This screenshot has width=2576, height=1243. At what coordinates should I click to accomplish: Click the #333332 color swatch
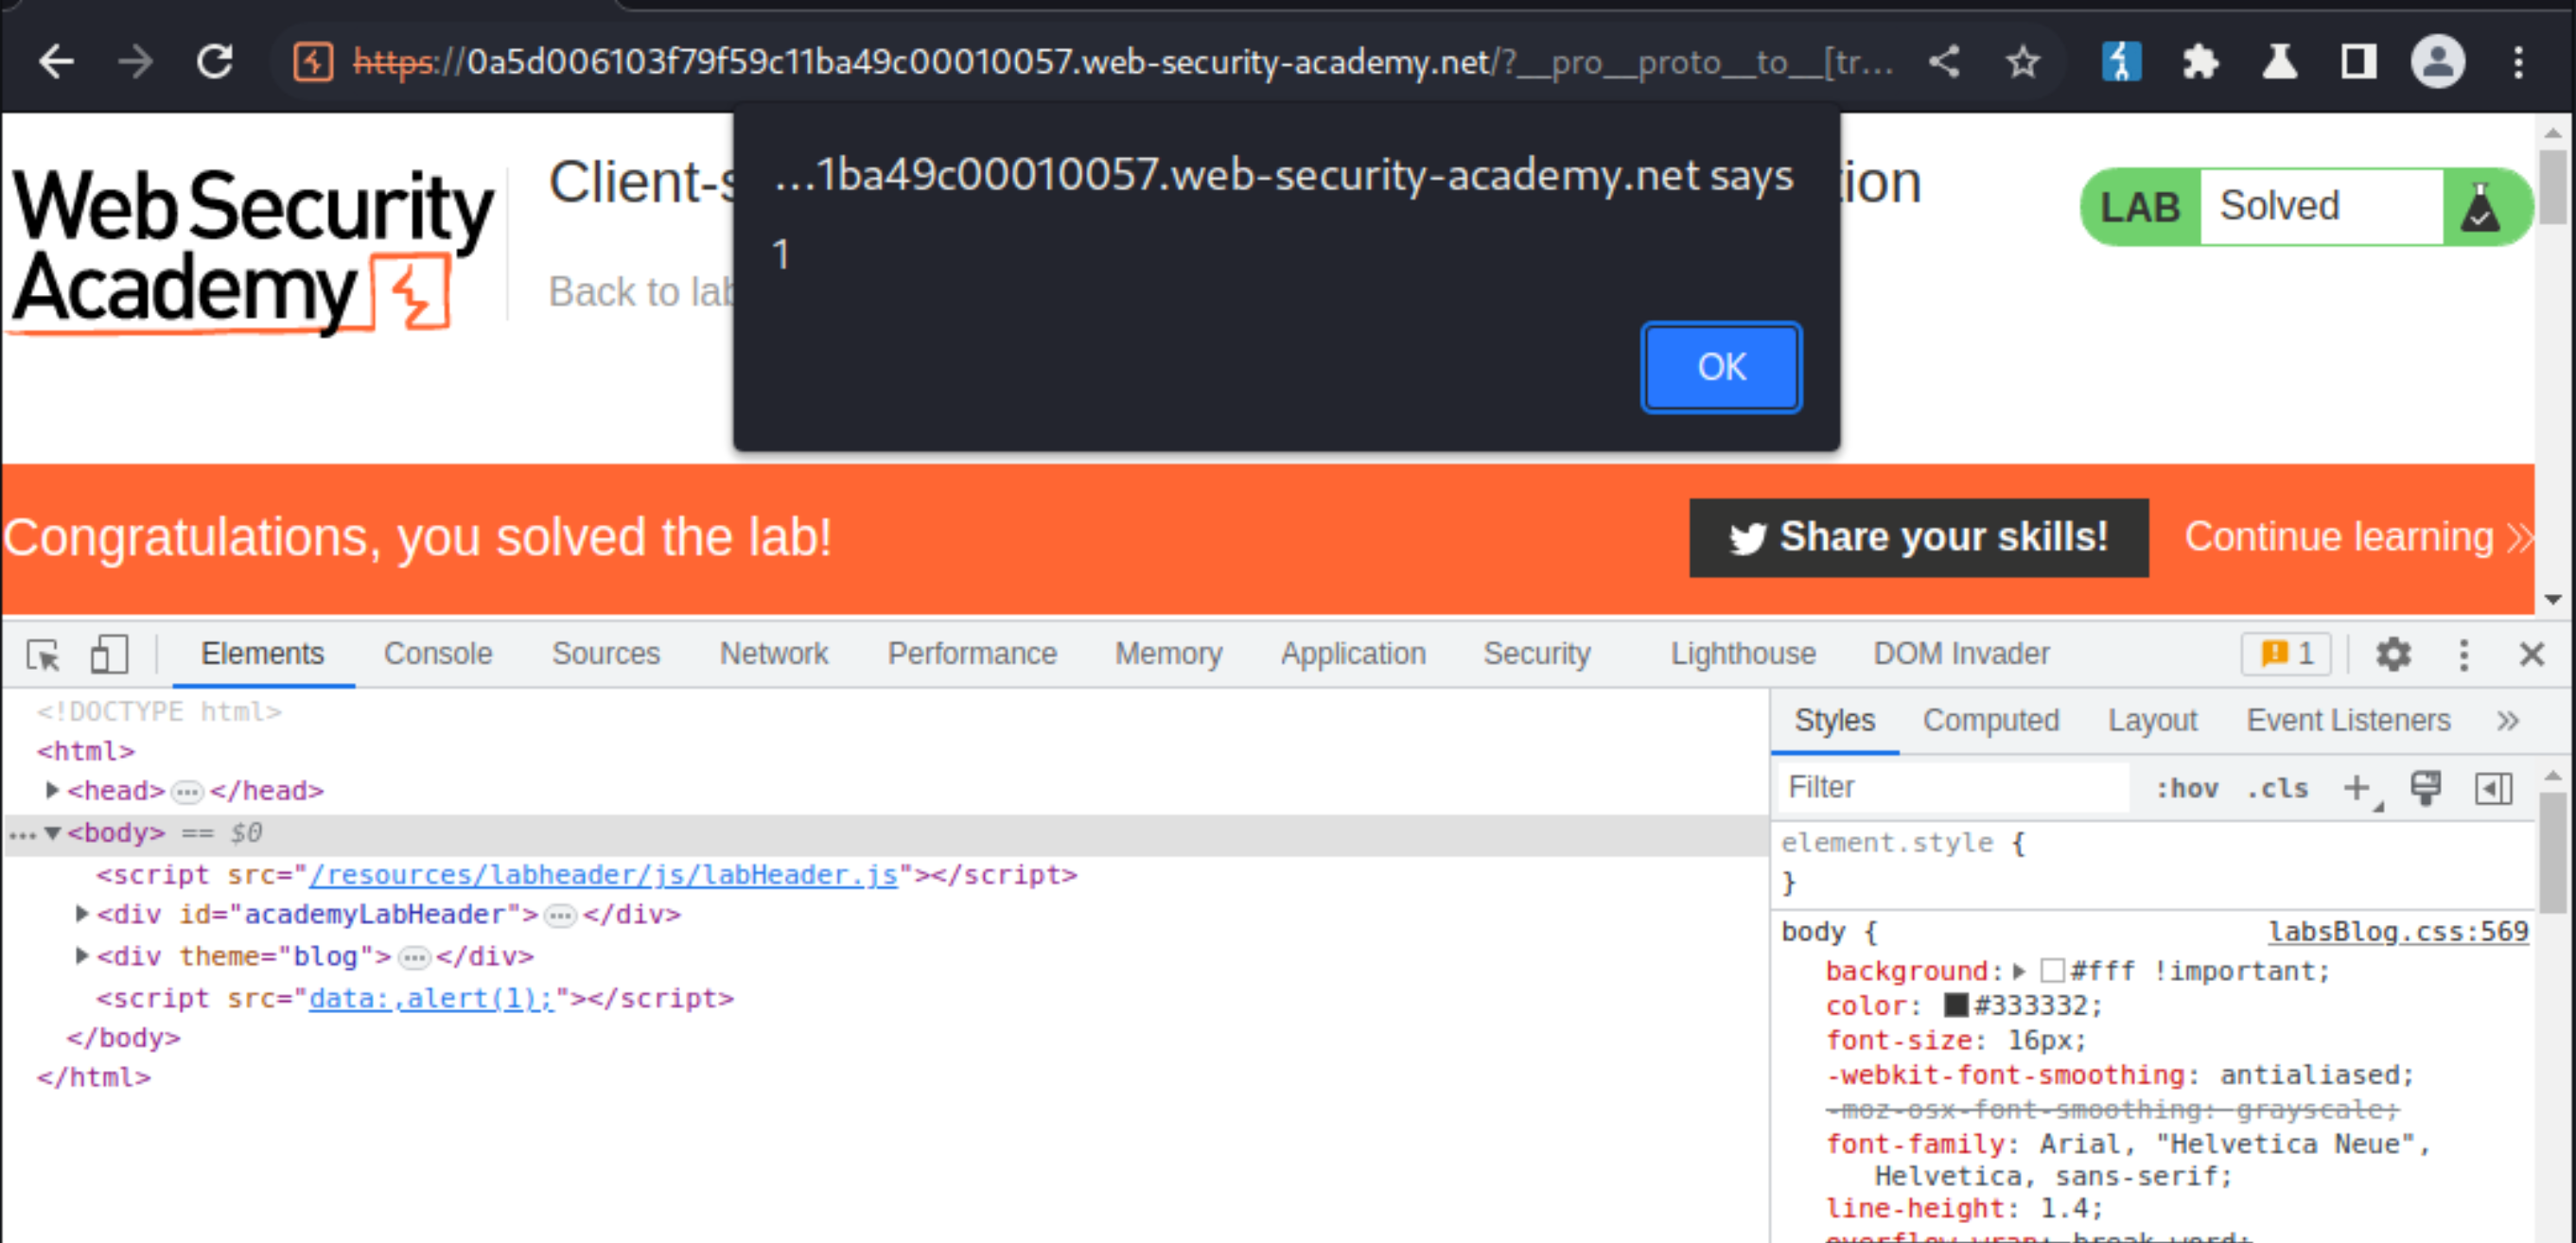pyautogui.click(x=1956, y=1005)
